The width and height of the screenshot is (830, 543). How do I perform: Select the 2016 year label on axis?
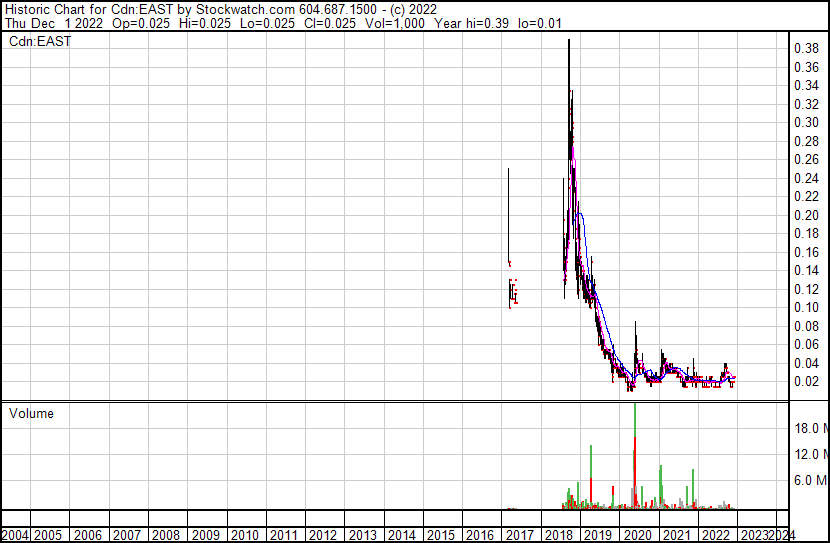[480, 535]
